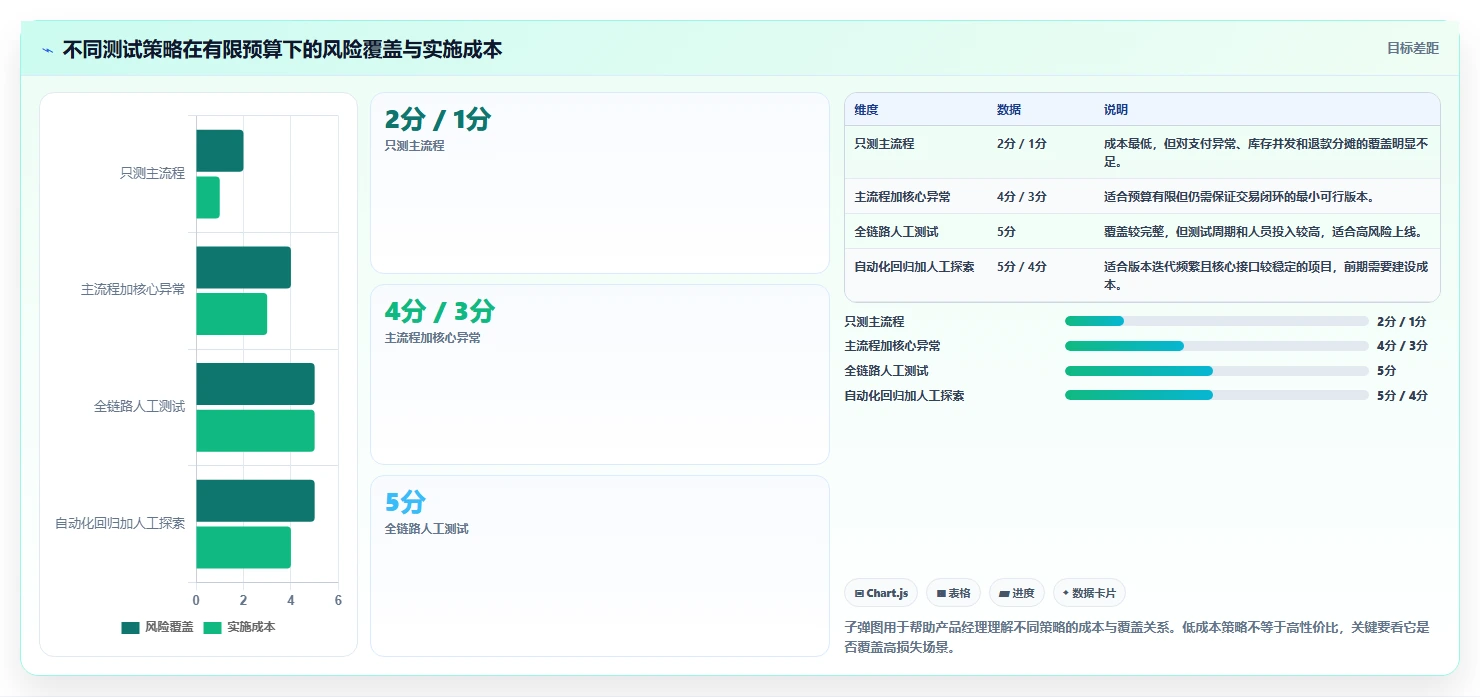Screen dimensions: 1480x697
Task: Click 只测主流程 implementation cost bar in chart
Action: coord(208,197)
